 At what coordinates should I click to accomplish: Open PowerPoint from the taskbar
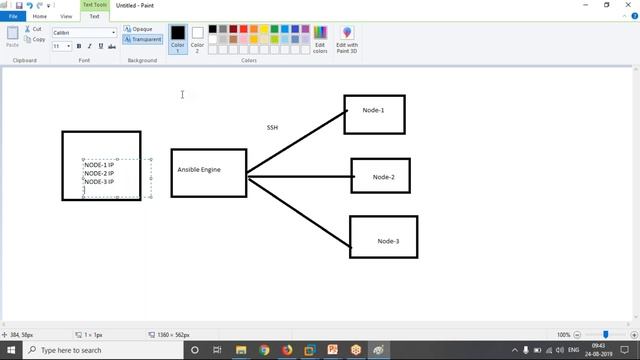[x=333, y=350]
